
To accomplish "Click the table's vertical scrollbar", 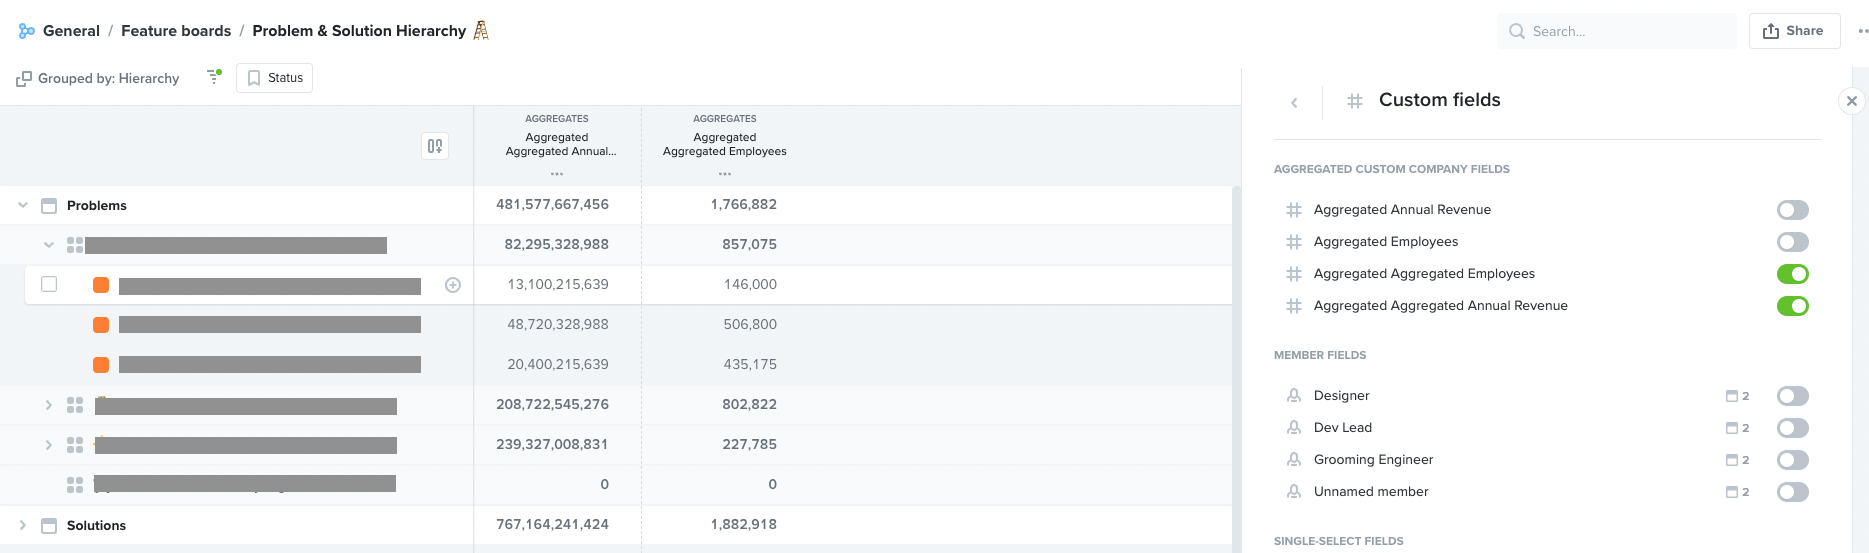I will [1237, 369].
